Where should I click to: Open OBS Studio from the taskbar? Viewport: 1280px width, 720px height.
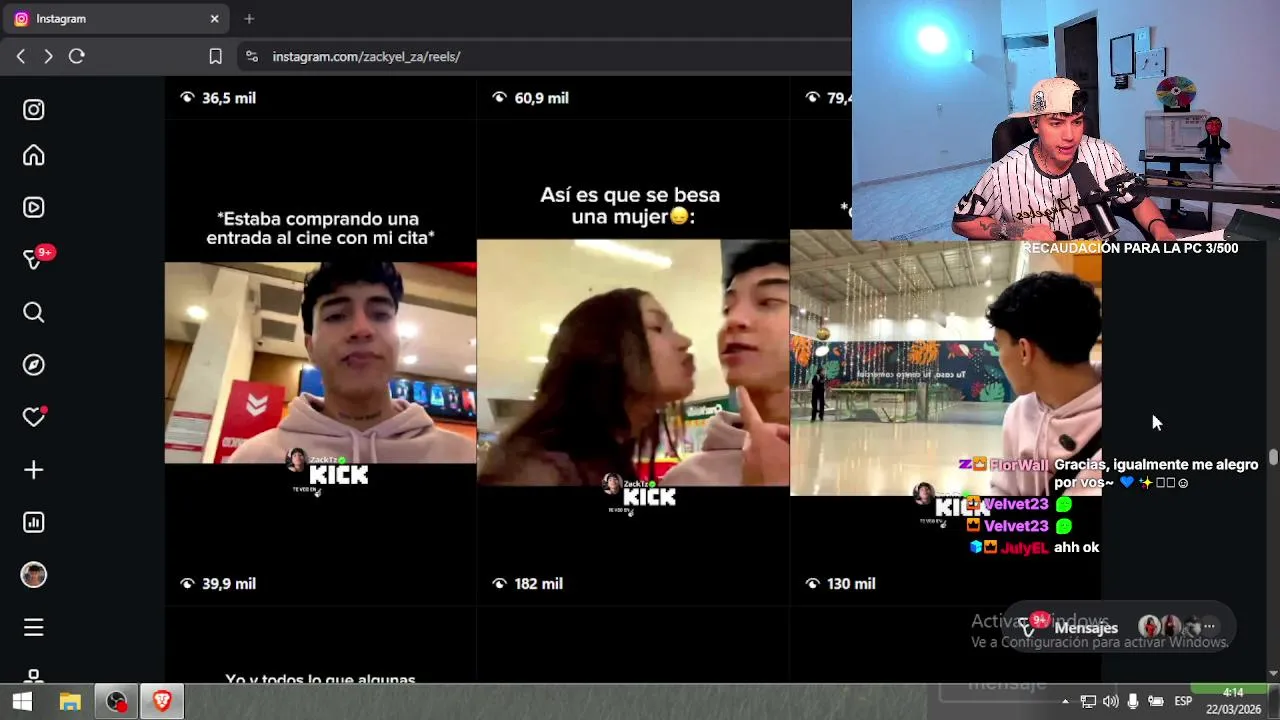point(116,702)
